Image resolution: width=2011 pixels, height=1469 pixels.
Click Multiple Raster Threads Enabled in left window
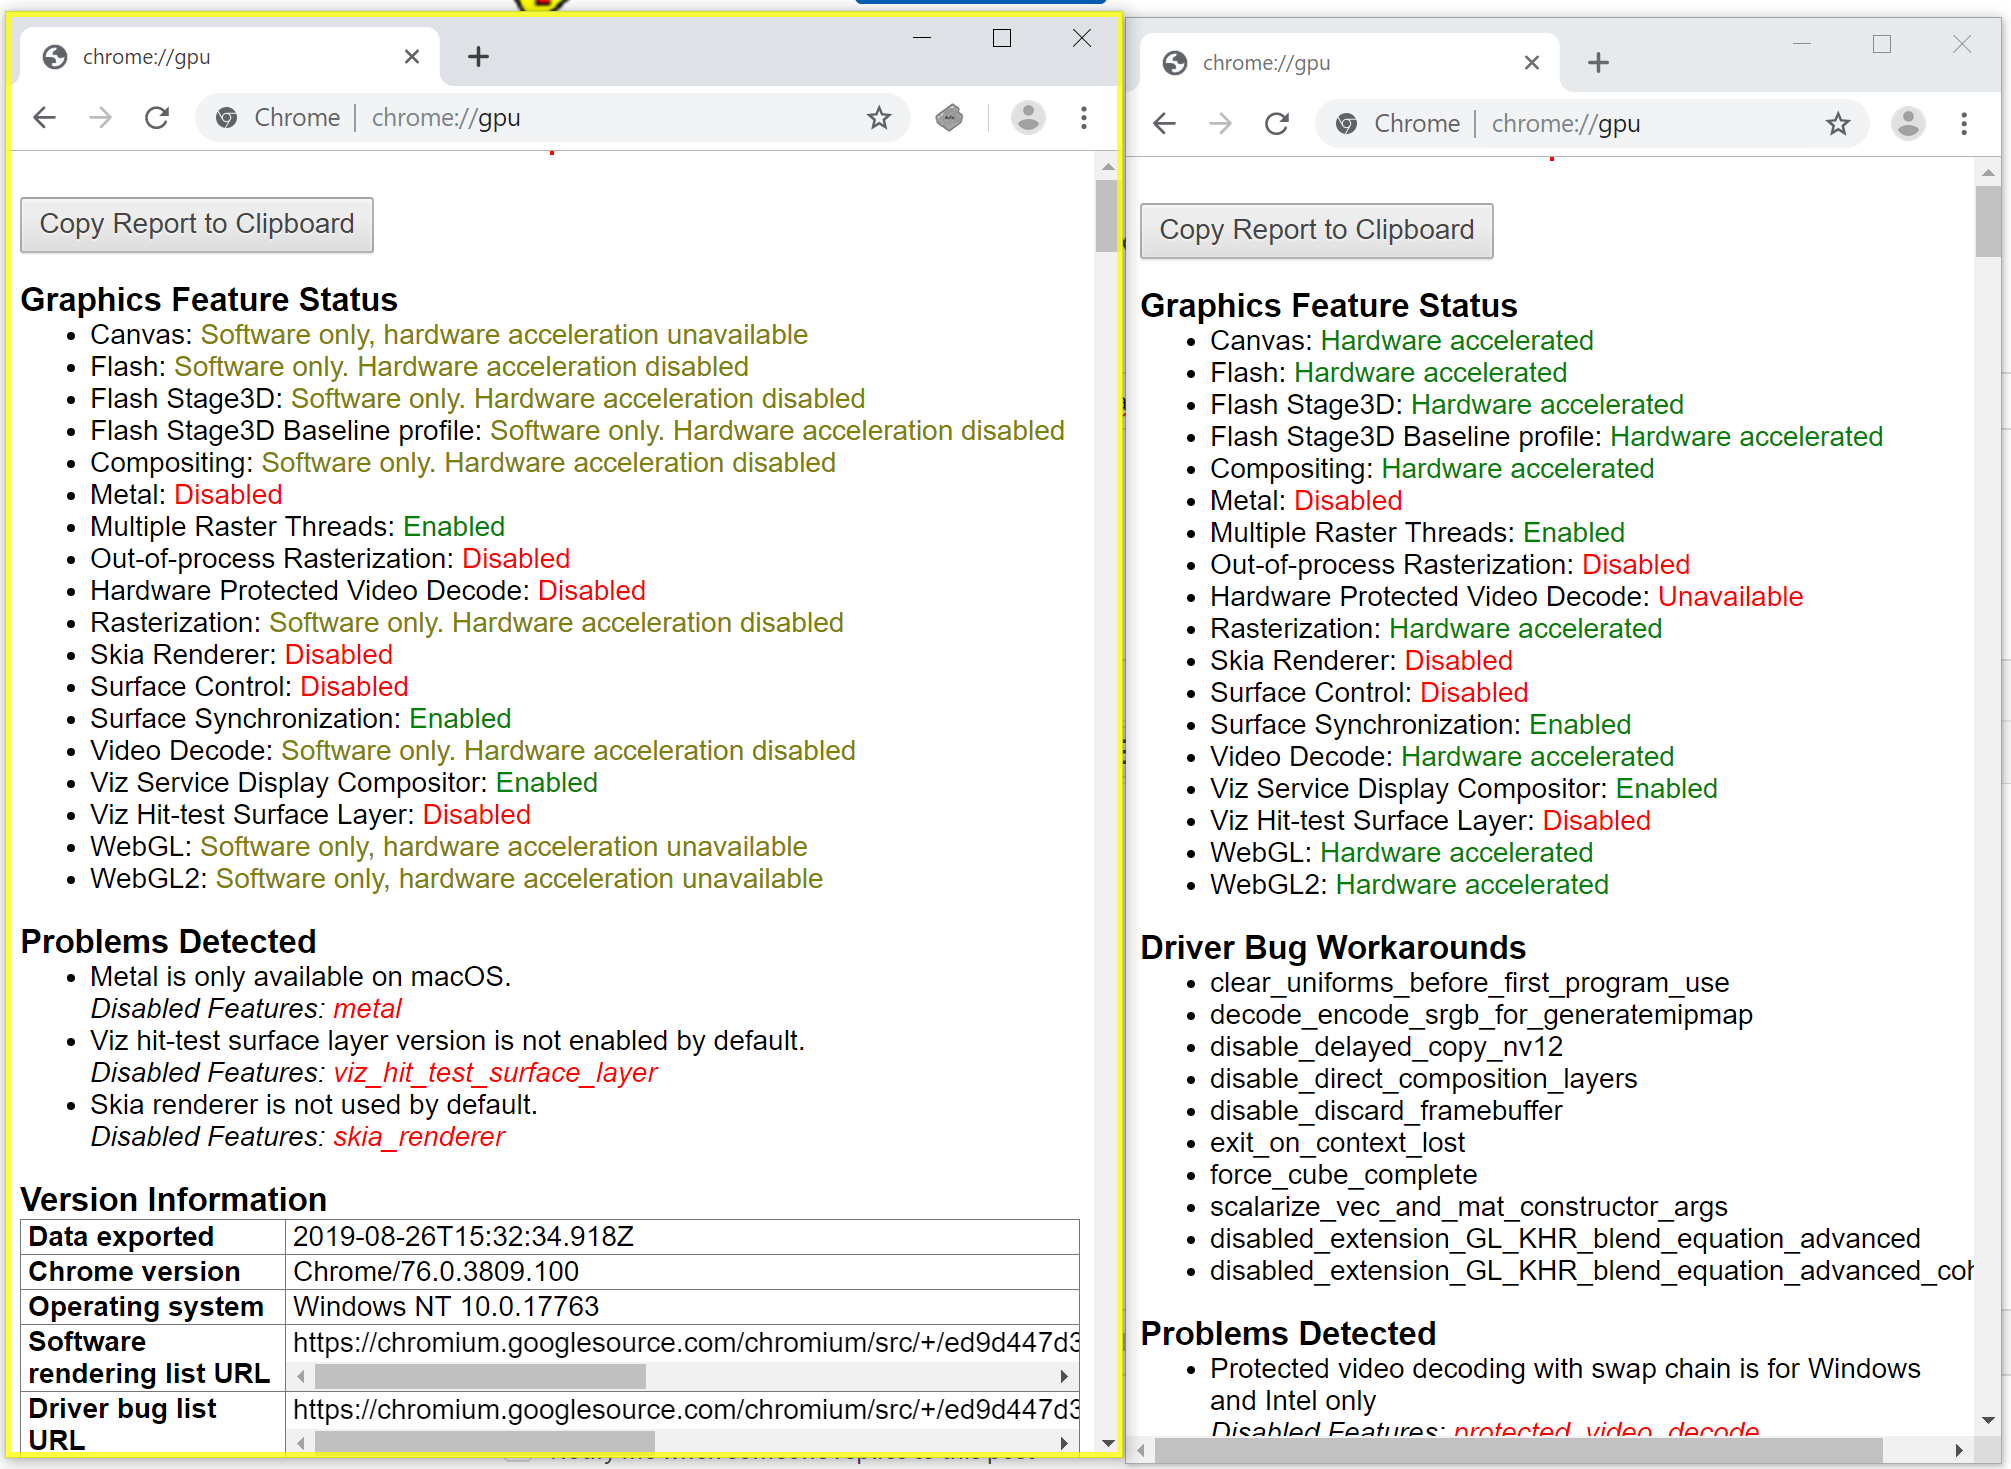click(x=454, y=527)
